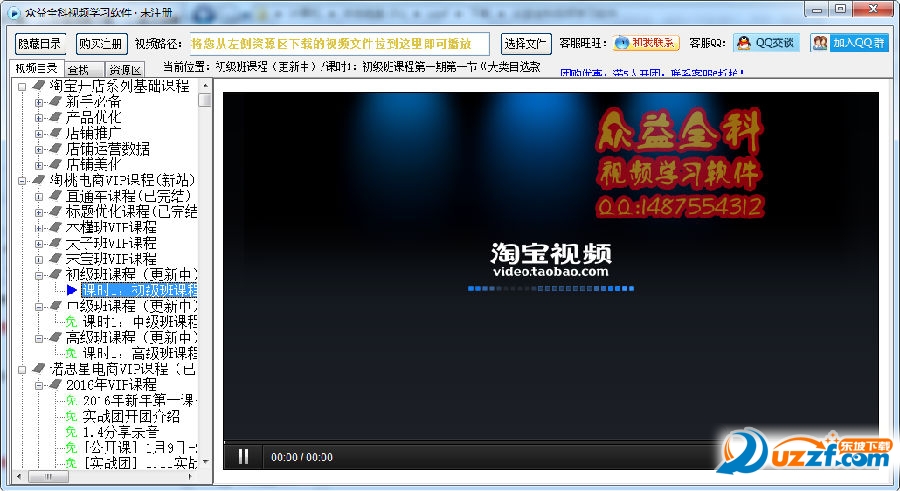
Task: Click the blue play arrow beside the selected lesson
Action: [72, 290]
